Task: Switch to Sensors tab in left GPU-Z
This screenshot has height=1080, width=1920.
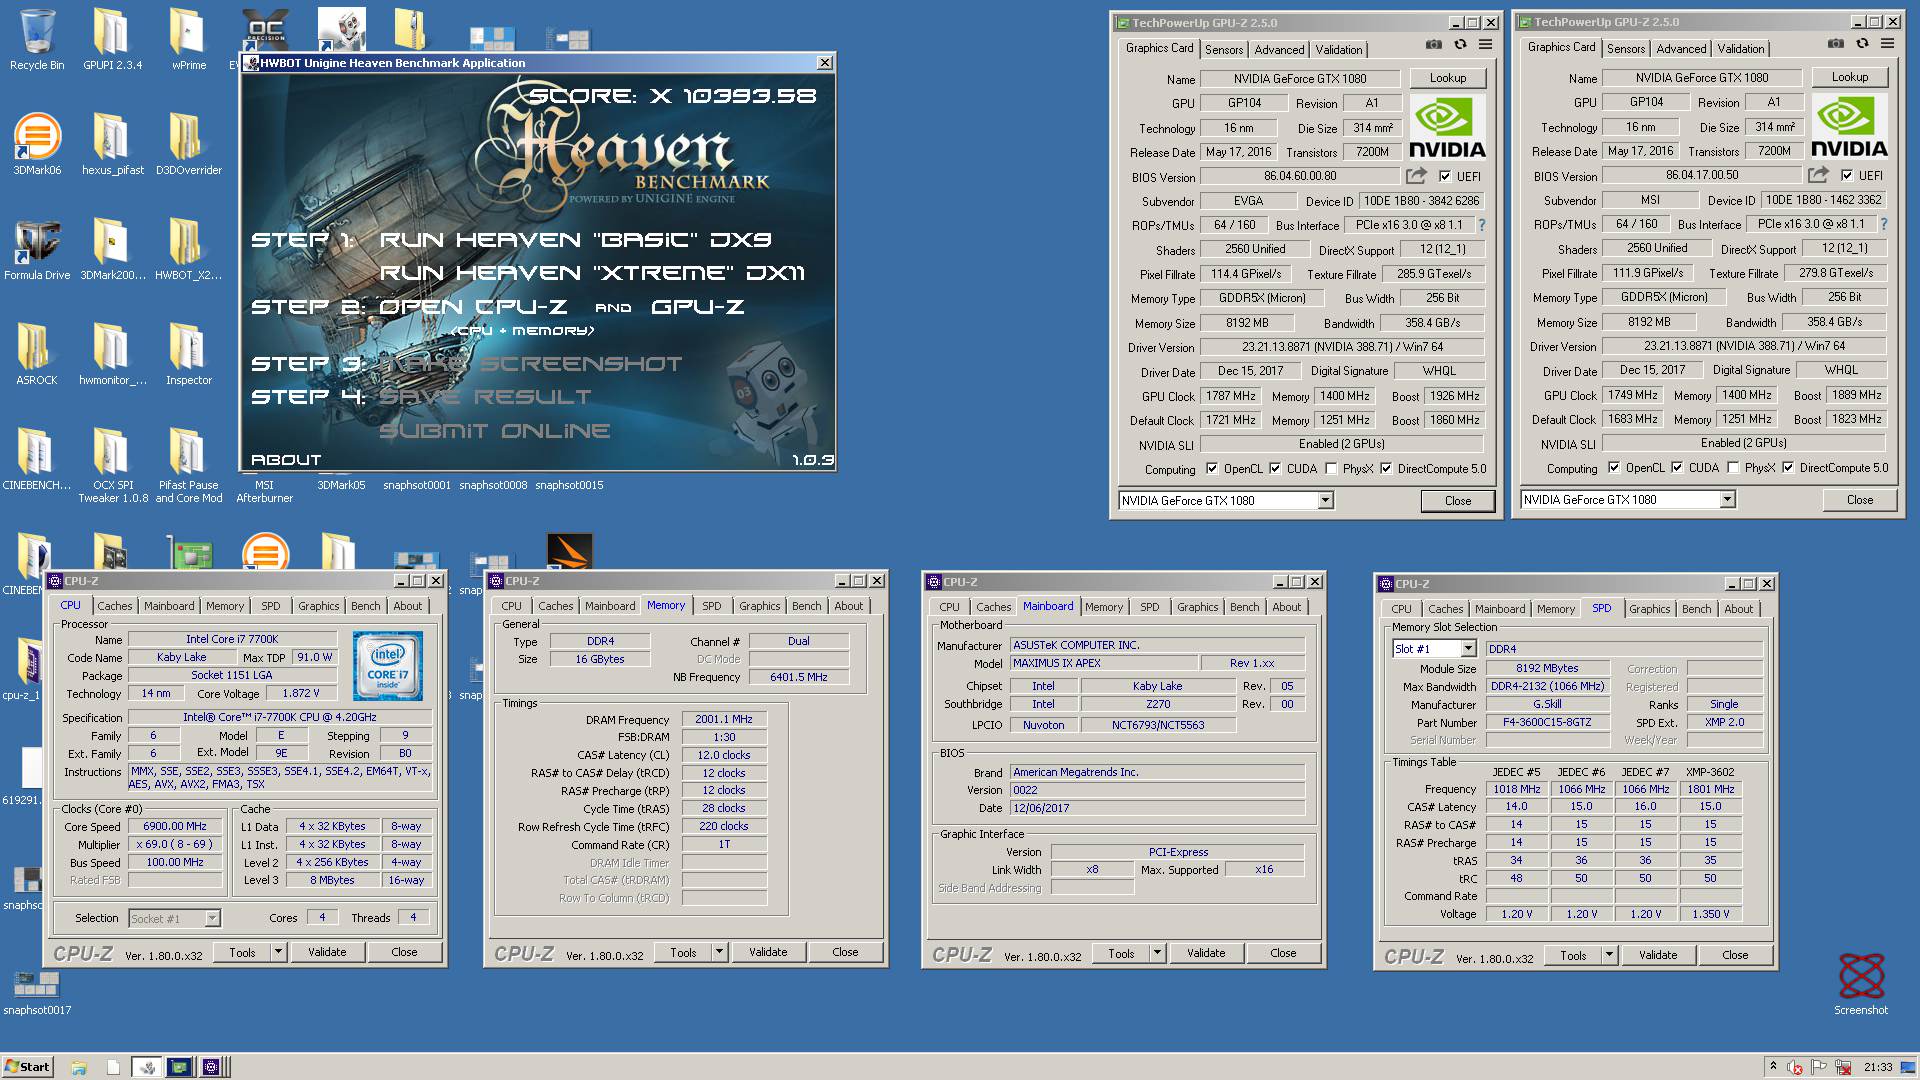Action: [x=1224, y=50]
